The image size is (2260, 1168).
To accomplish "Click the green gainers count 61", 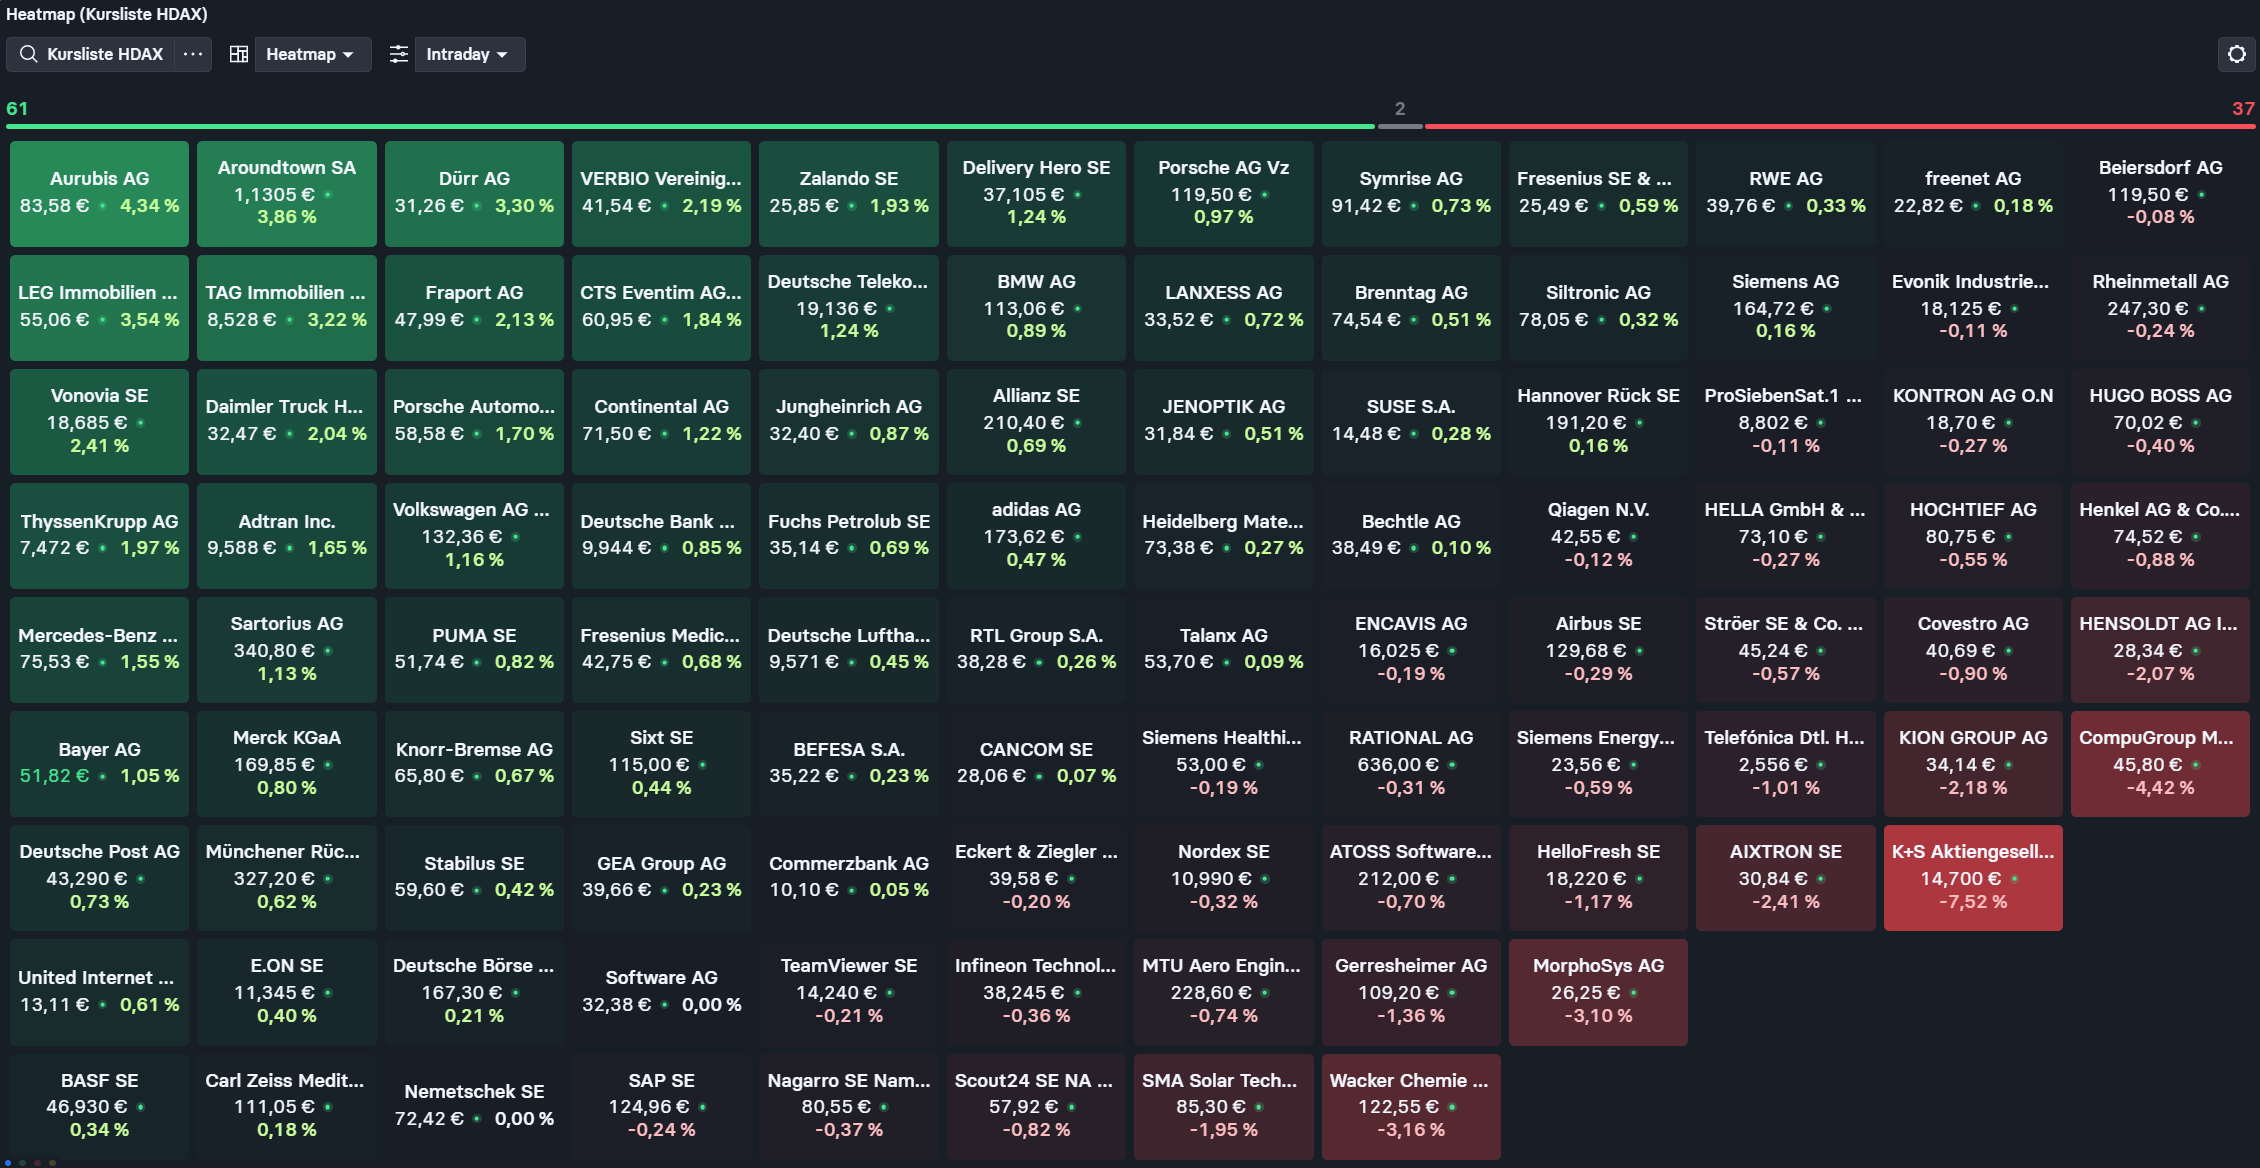I will (x=17, y=108).
